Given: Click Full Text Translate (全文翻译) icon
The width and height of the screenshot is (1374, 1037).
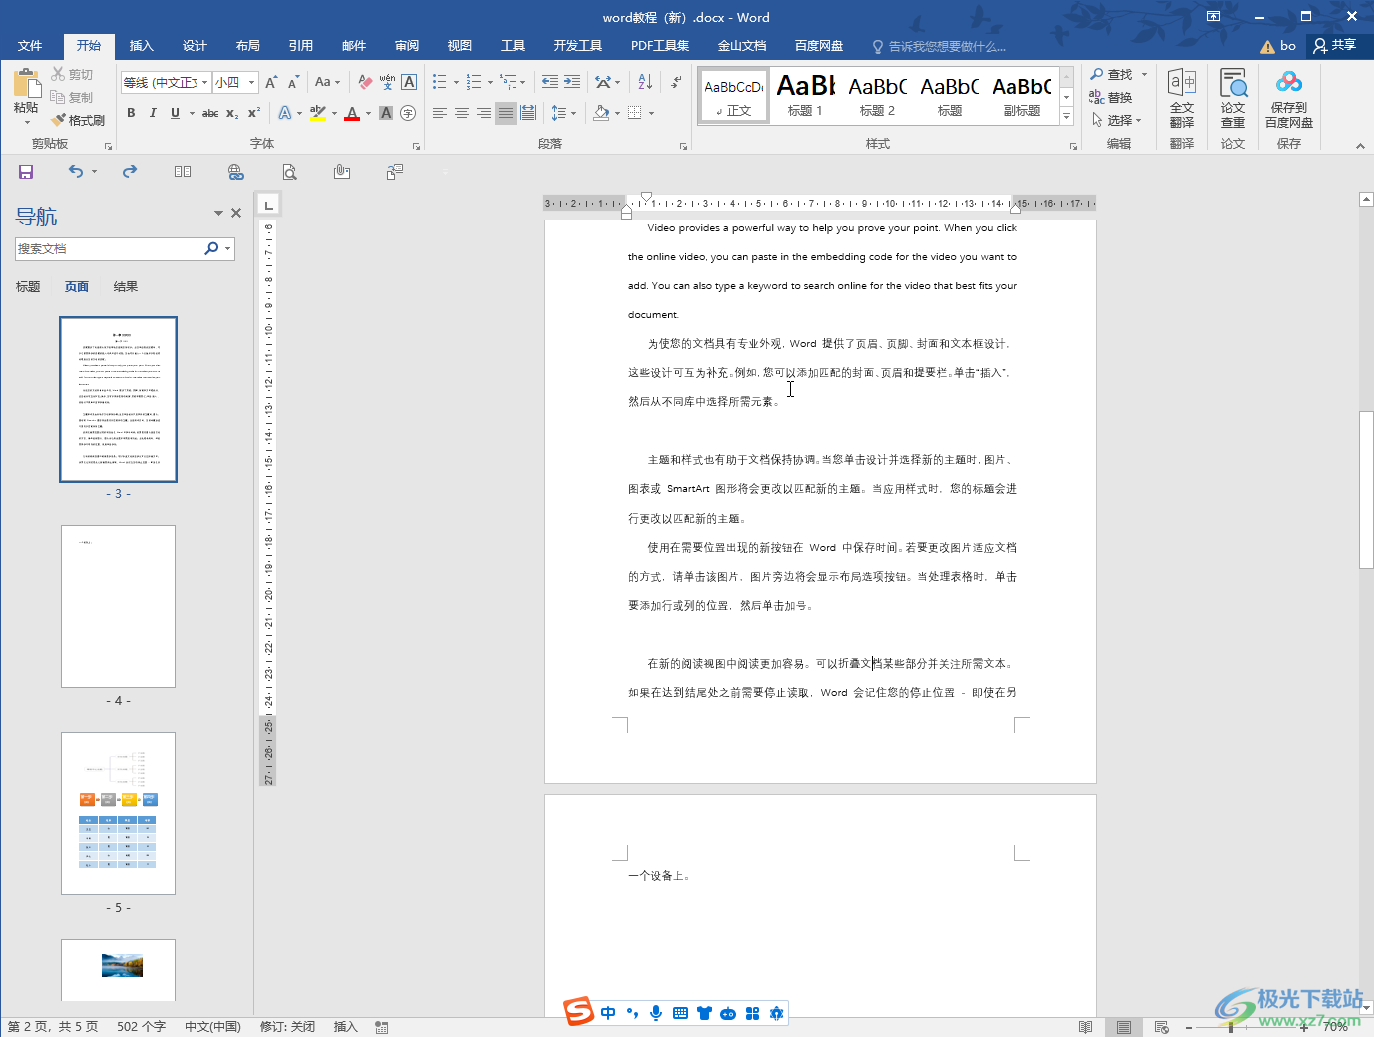Looking at the screenshot, I should click(1182, 98).
